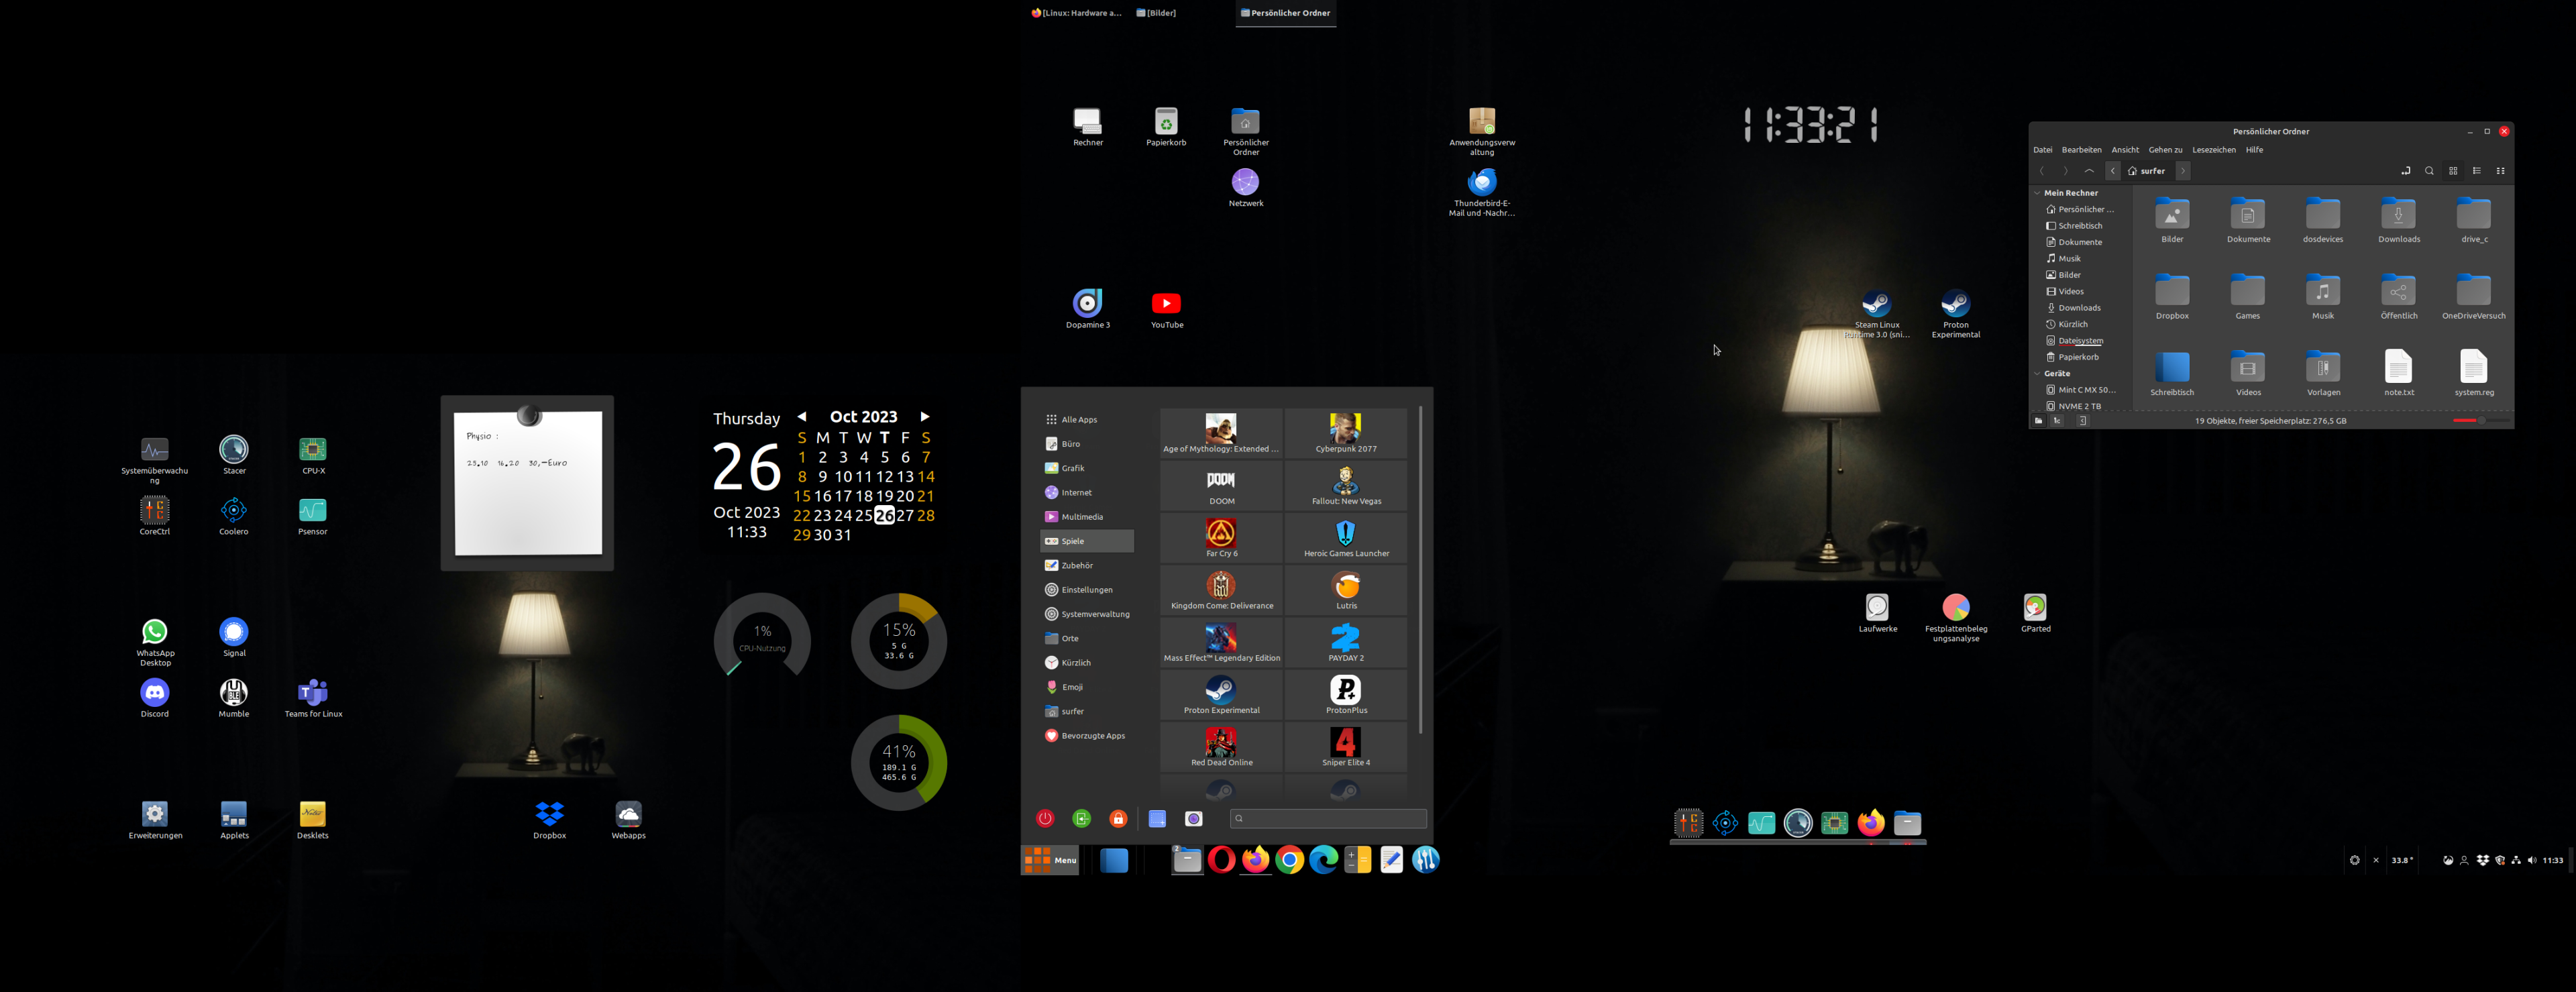Launch Microsoft Edge from the panel
Image resolution: width=2576 pixels, height=992 pixels.
click(1323, 860)
